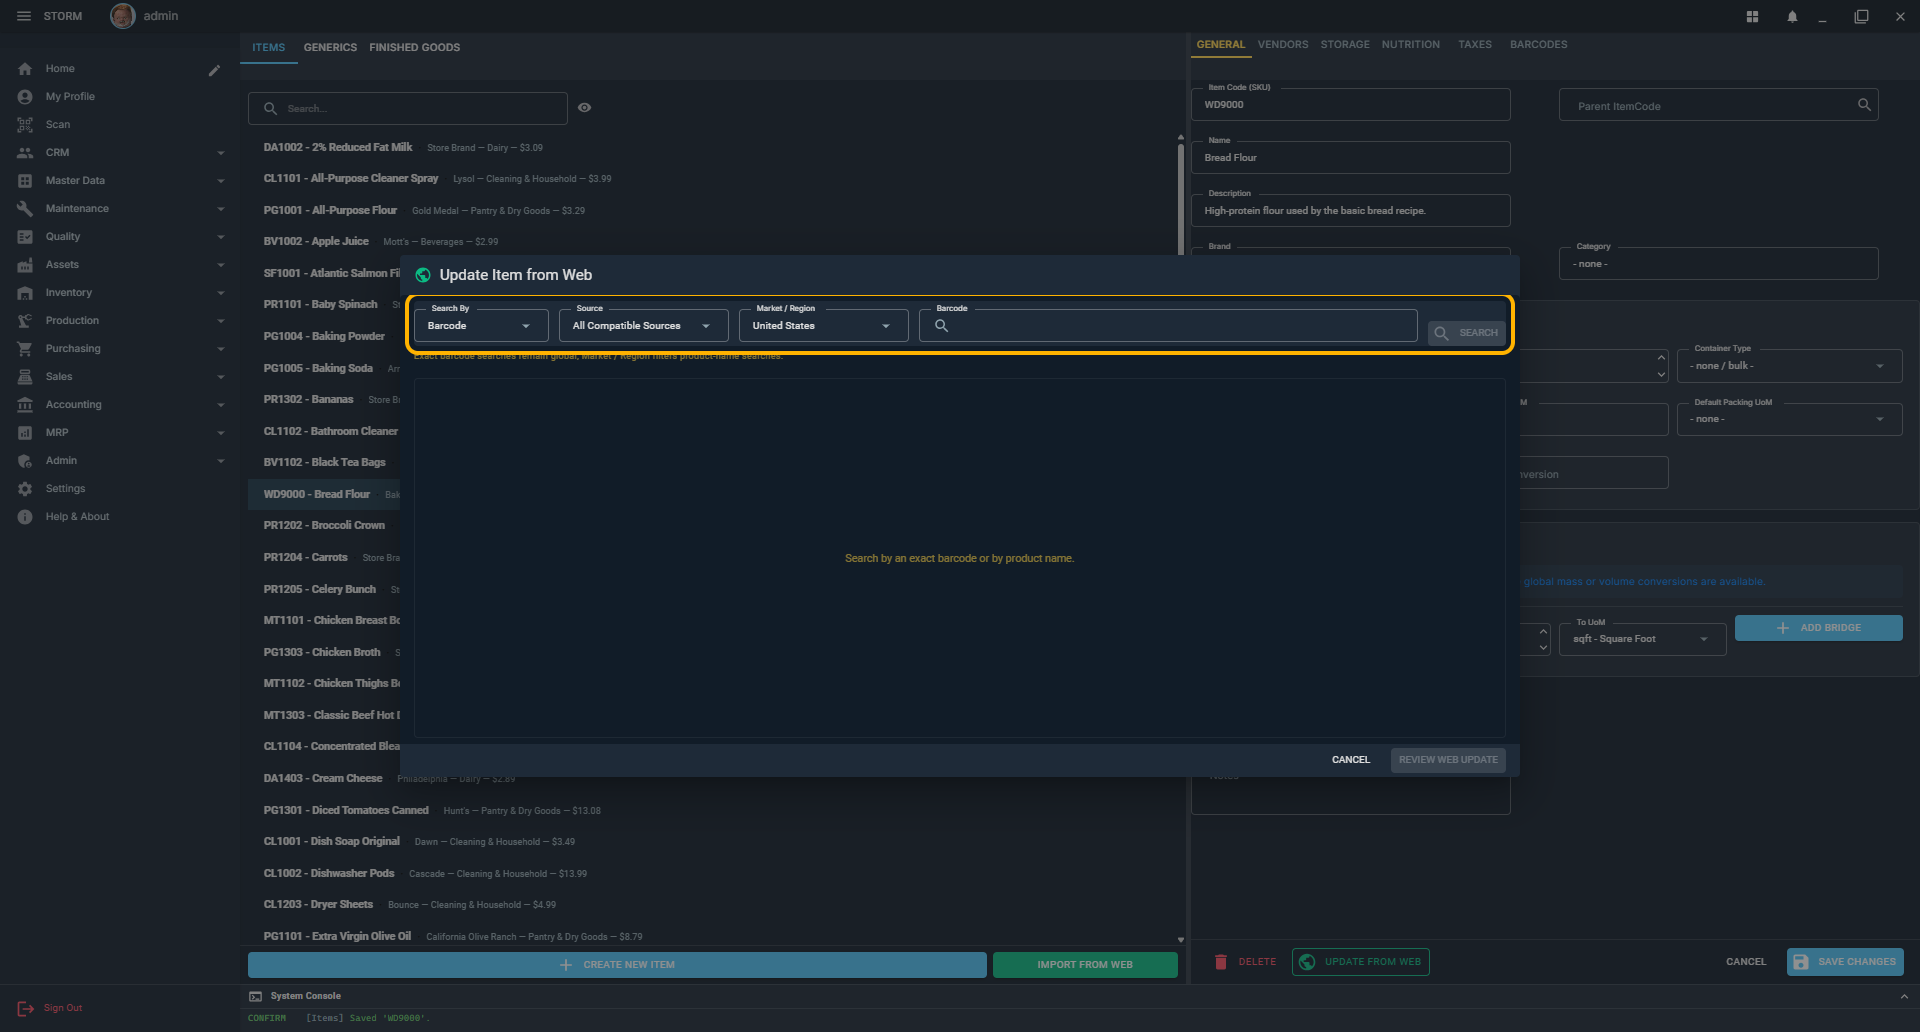Expand the System Console panel chevron
Screen dimensions: 1920x1032
pos(1904,997)
